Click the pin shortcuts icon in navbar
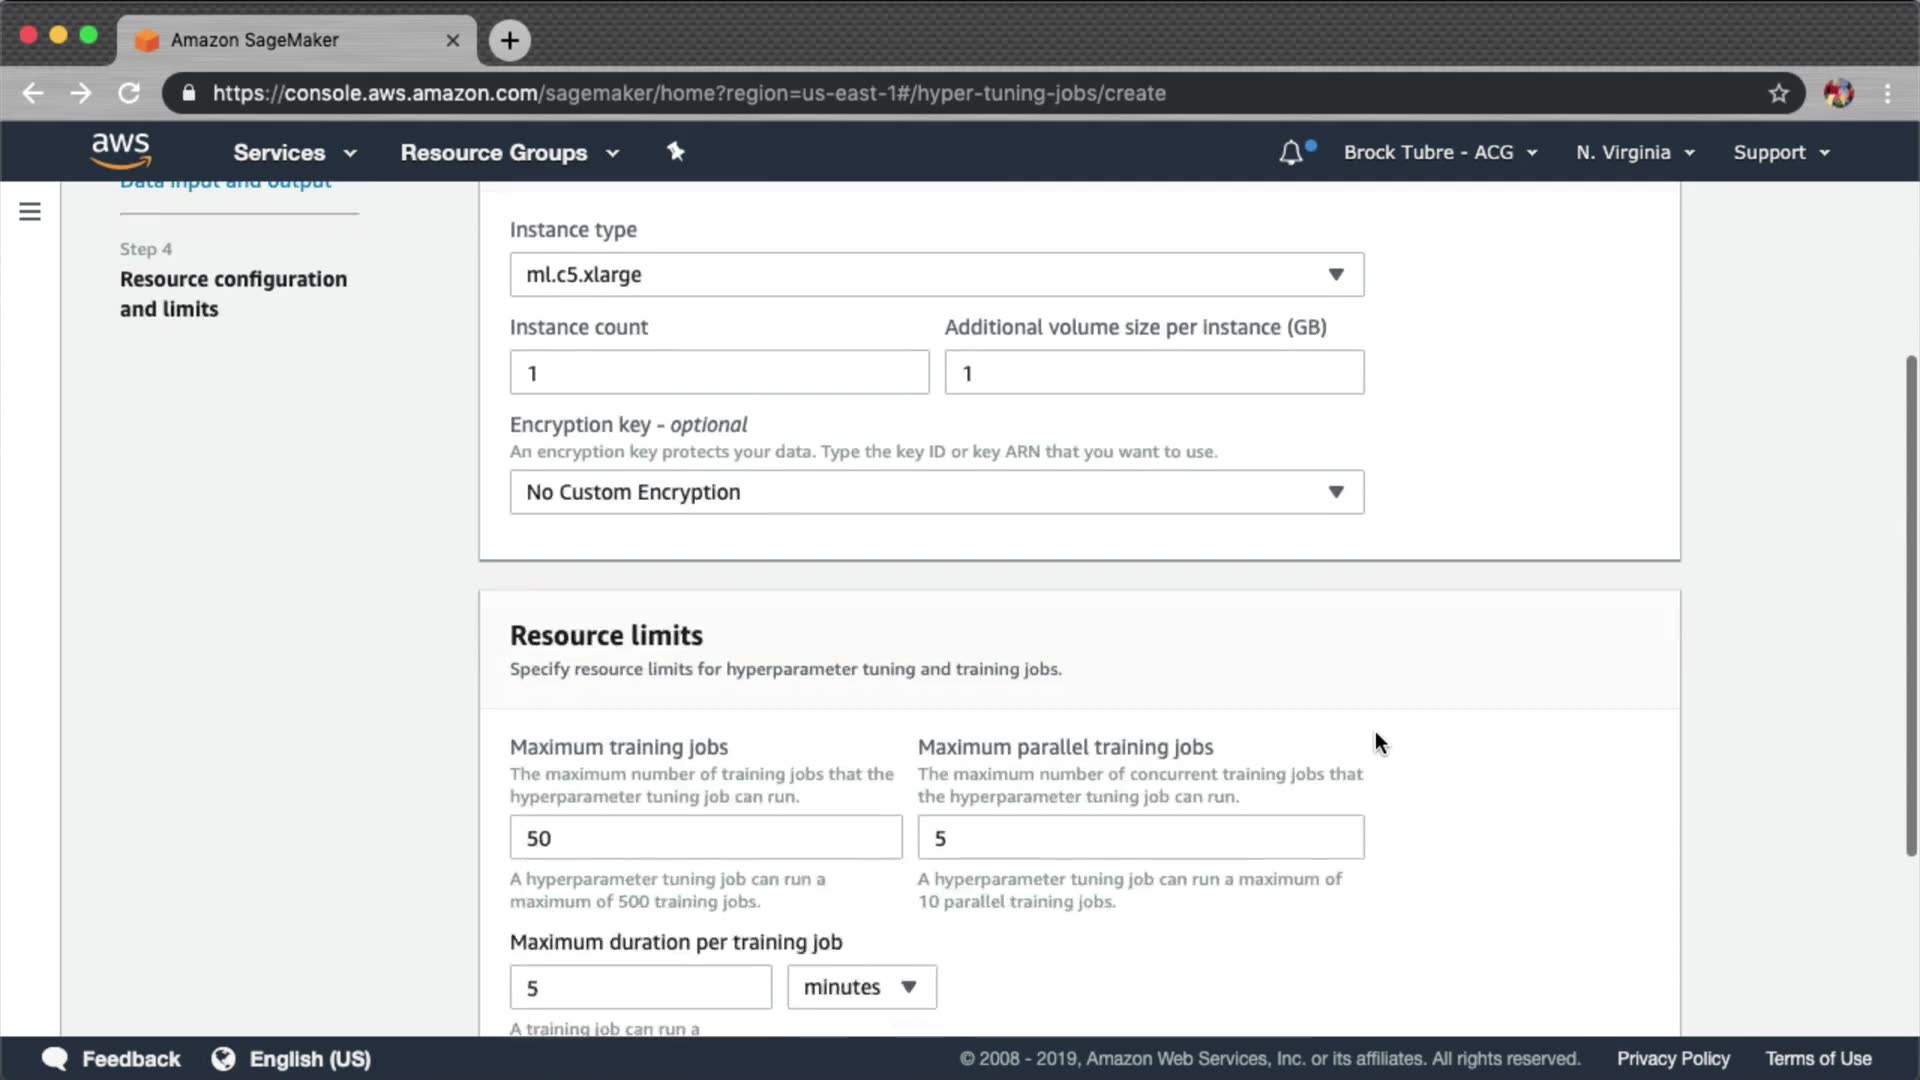The width and height of the screenshot is (1920, 1080). (676, 151)
